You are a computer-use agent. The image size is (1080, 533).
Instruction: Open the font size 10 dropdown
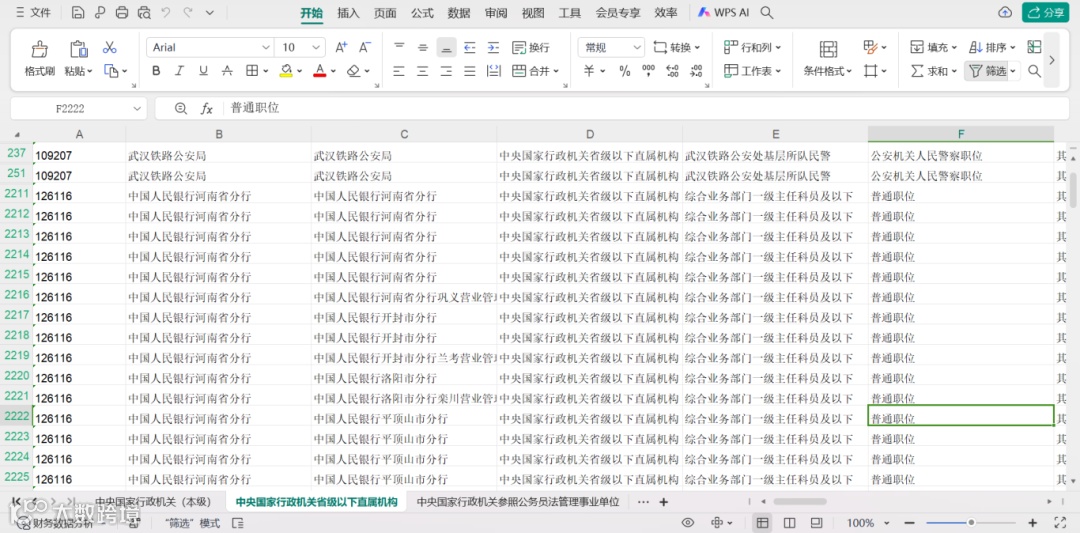[x=317, y=48]
